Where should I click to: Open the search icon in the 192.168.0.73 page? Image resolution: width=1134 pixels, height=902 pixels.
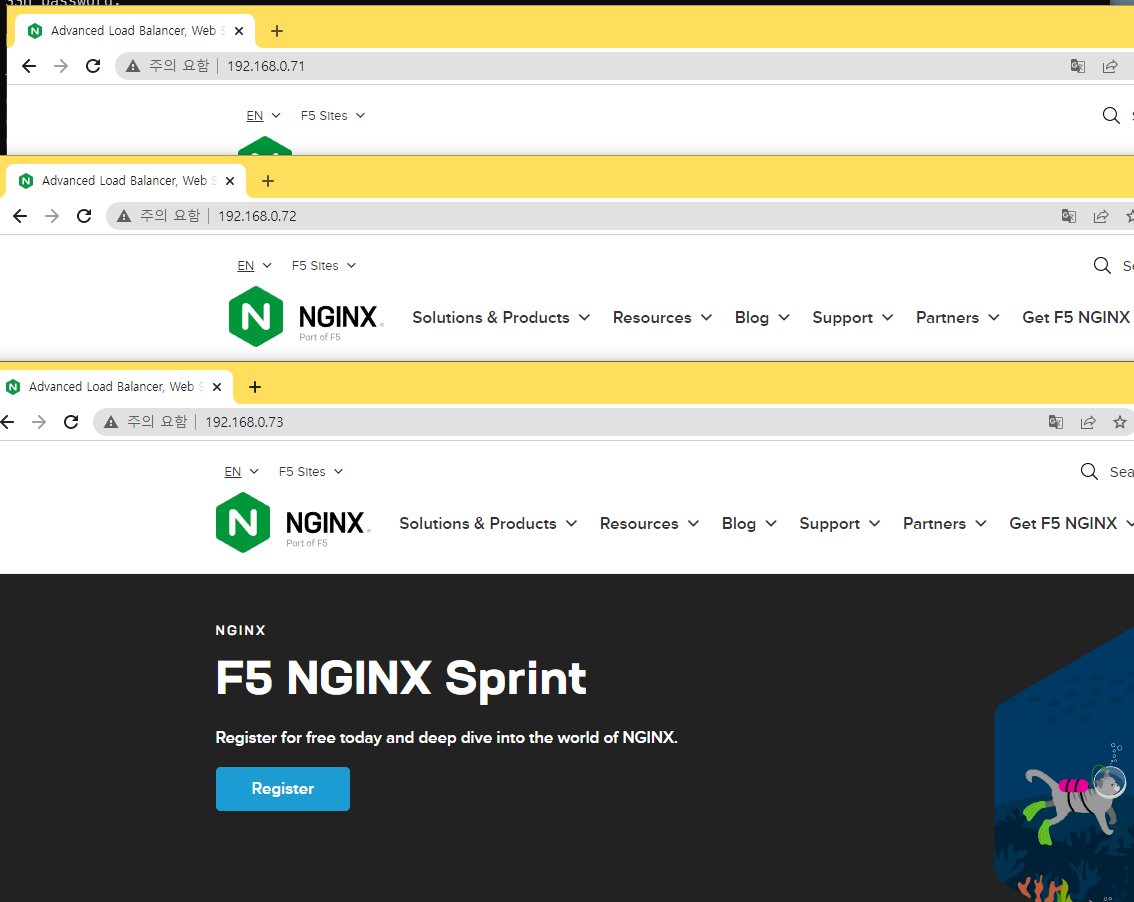tap(1089, 472)
